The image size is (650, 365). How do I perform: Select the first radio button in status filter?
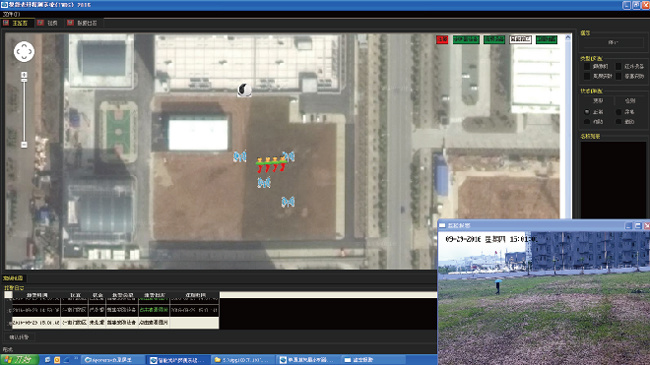pos(587,112)
